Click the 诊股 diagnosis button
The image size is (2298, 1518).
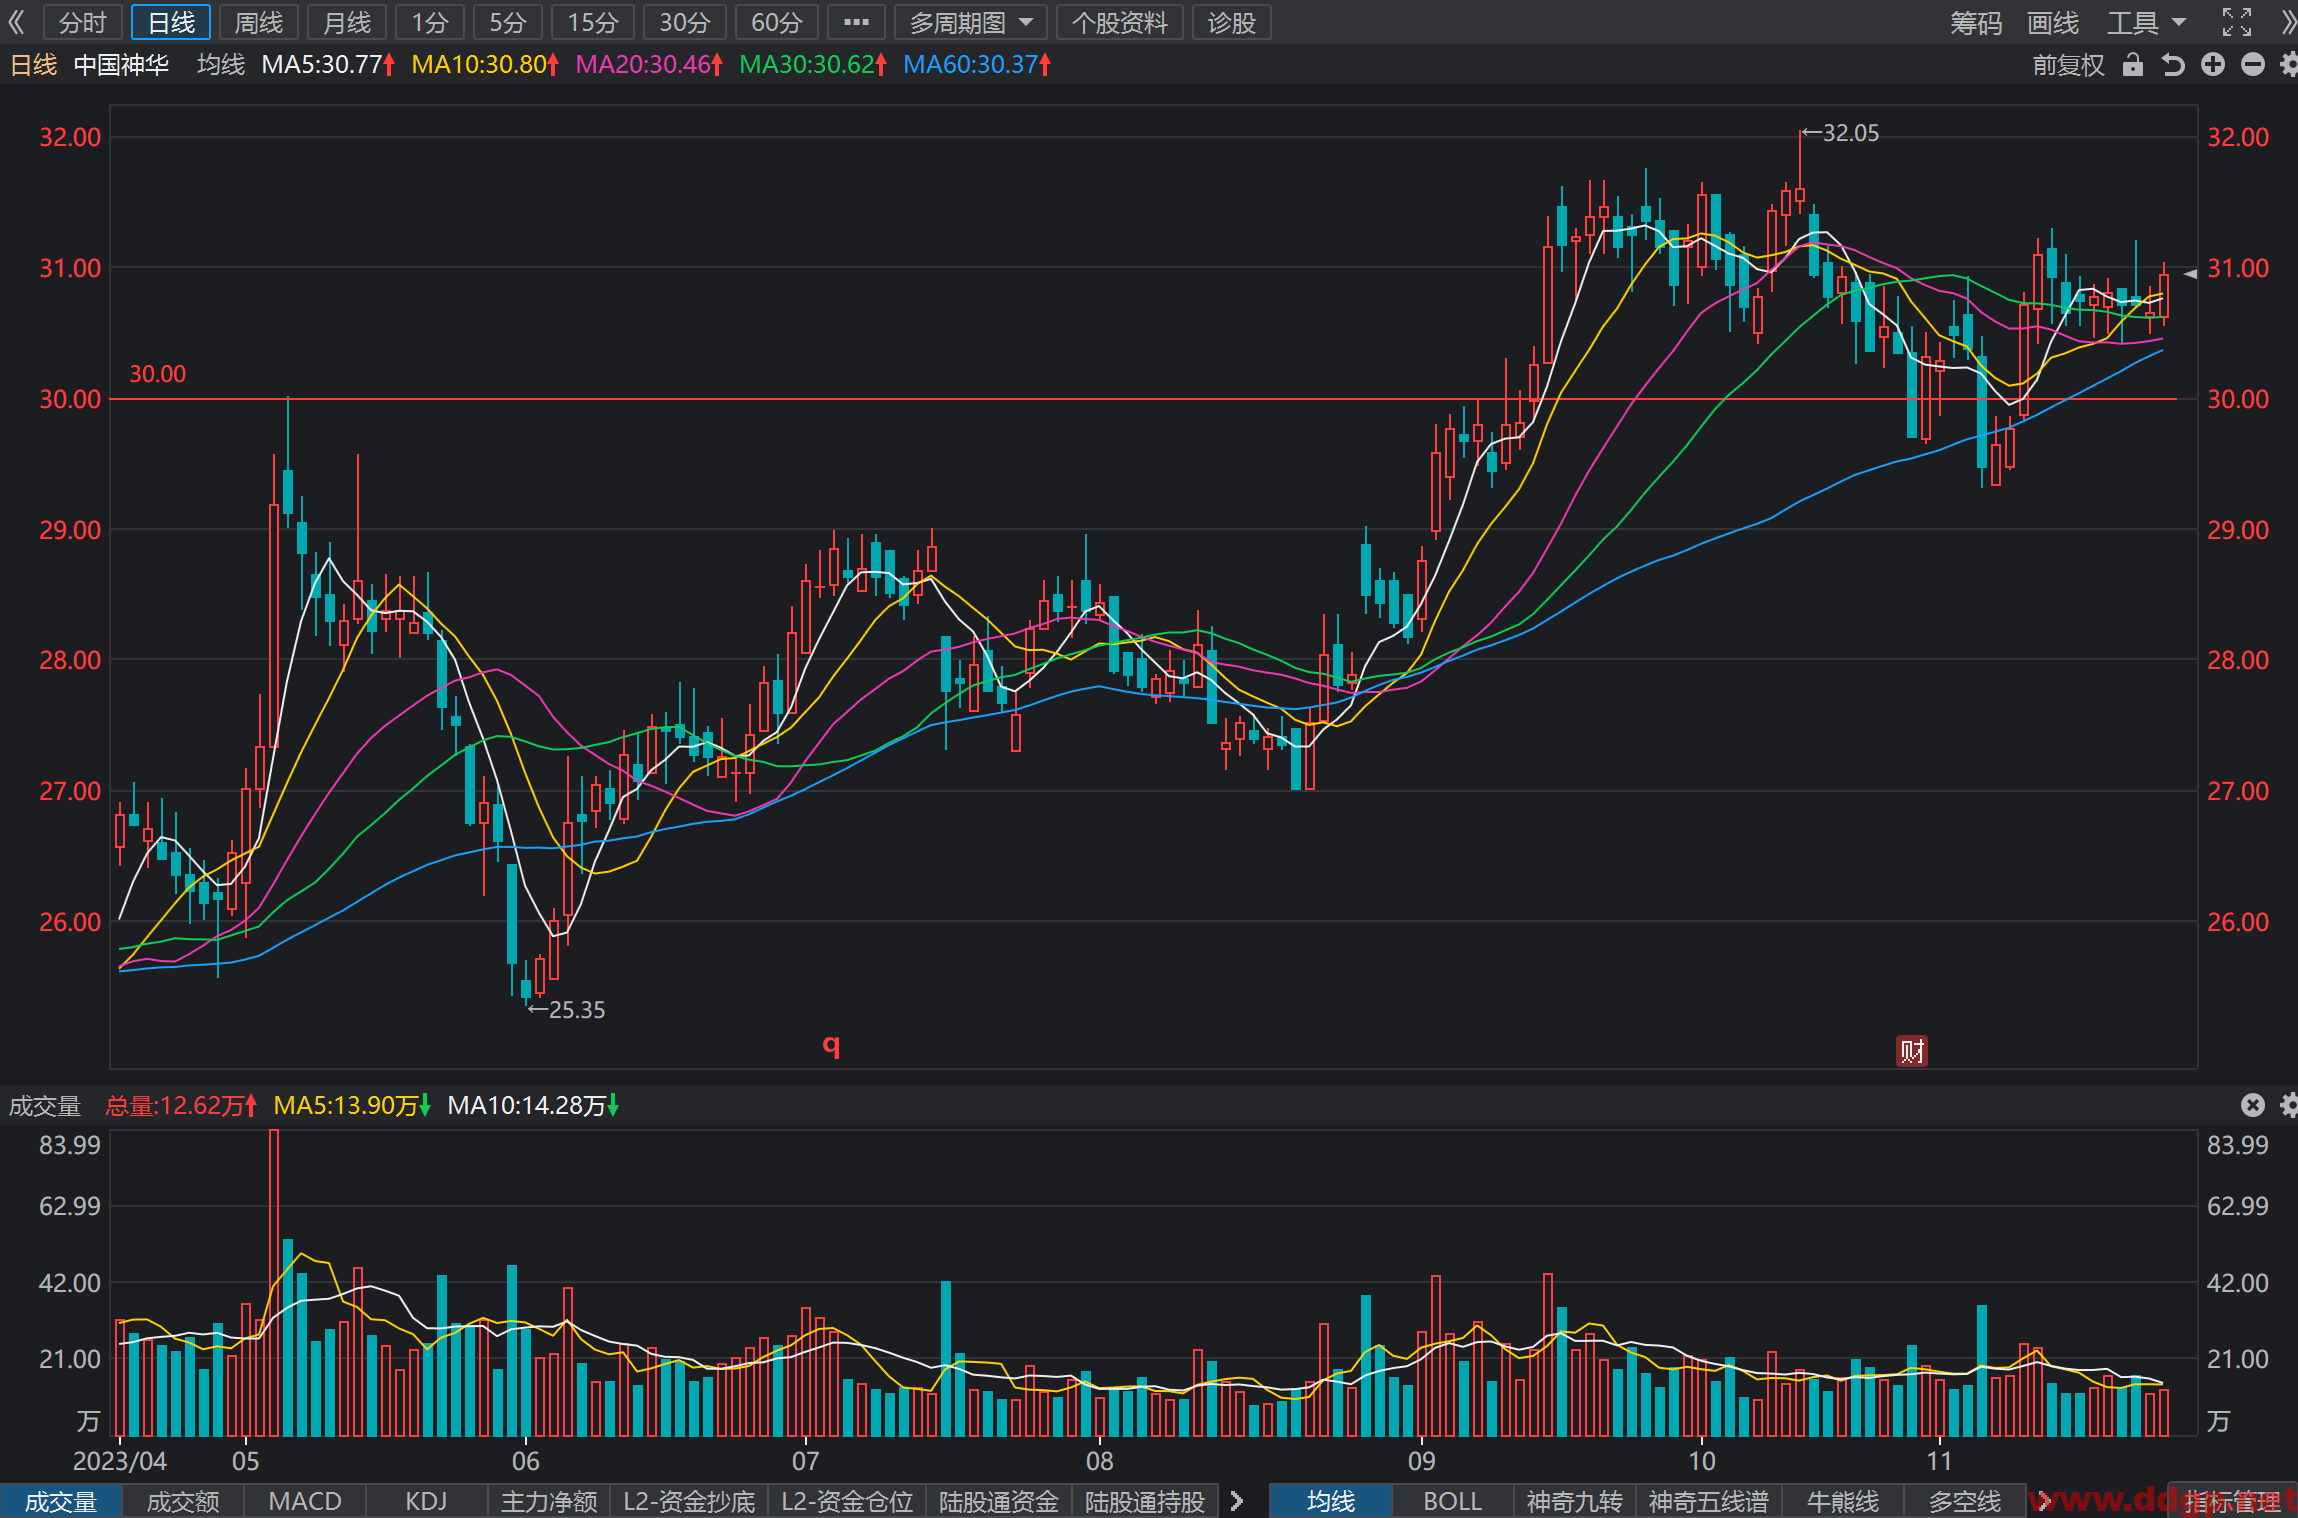pos(1231,22)
